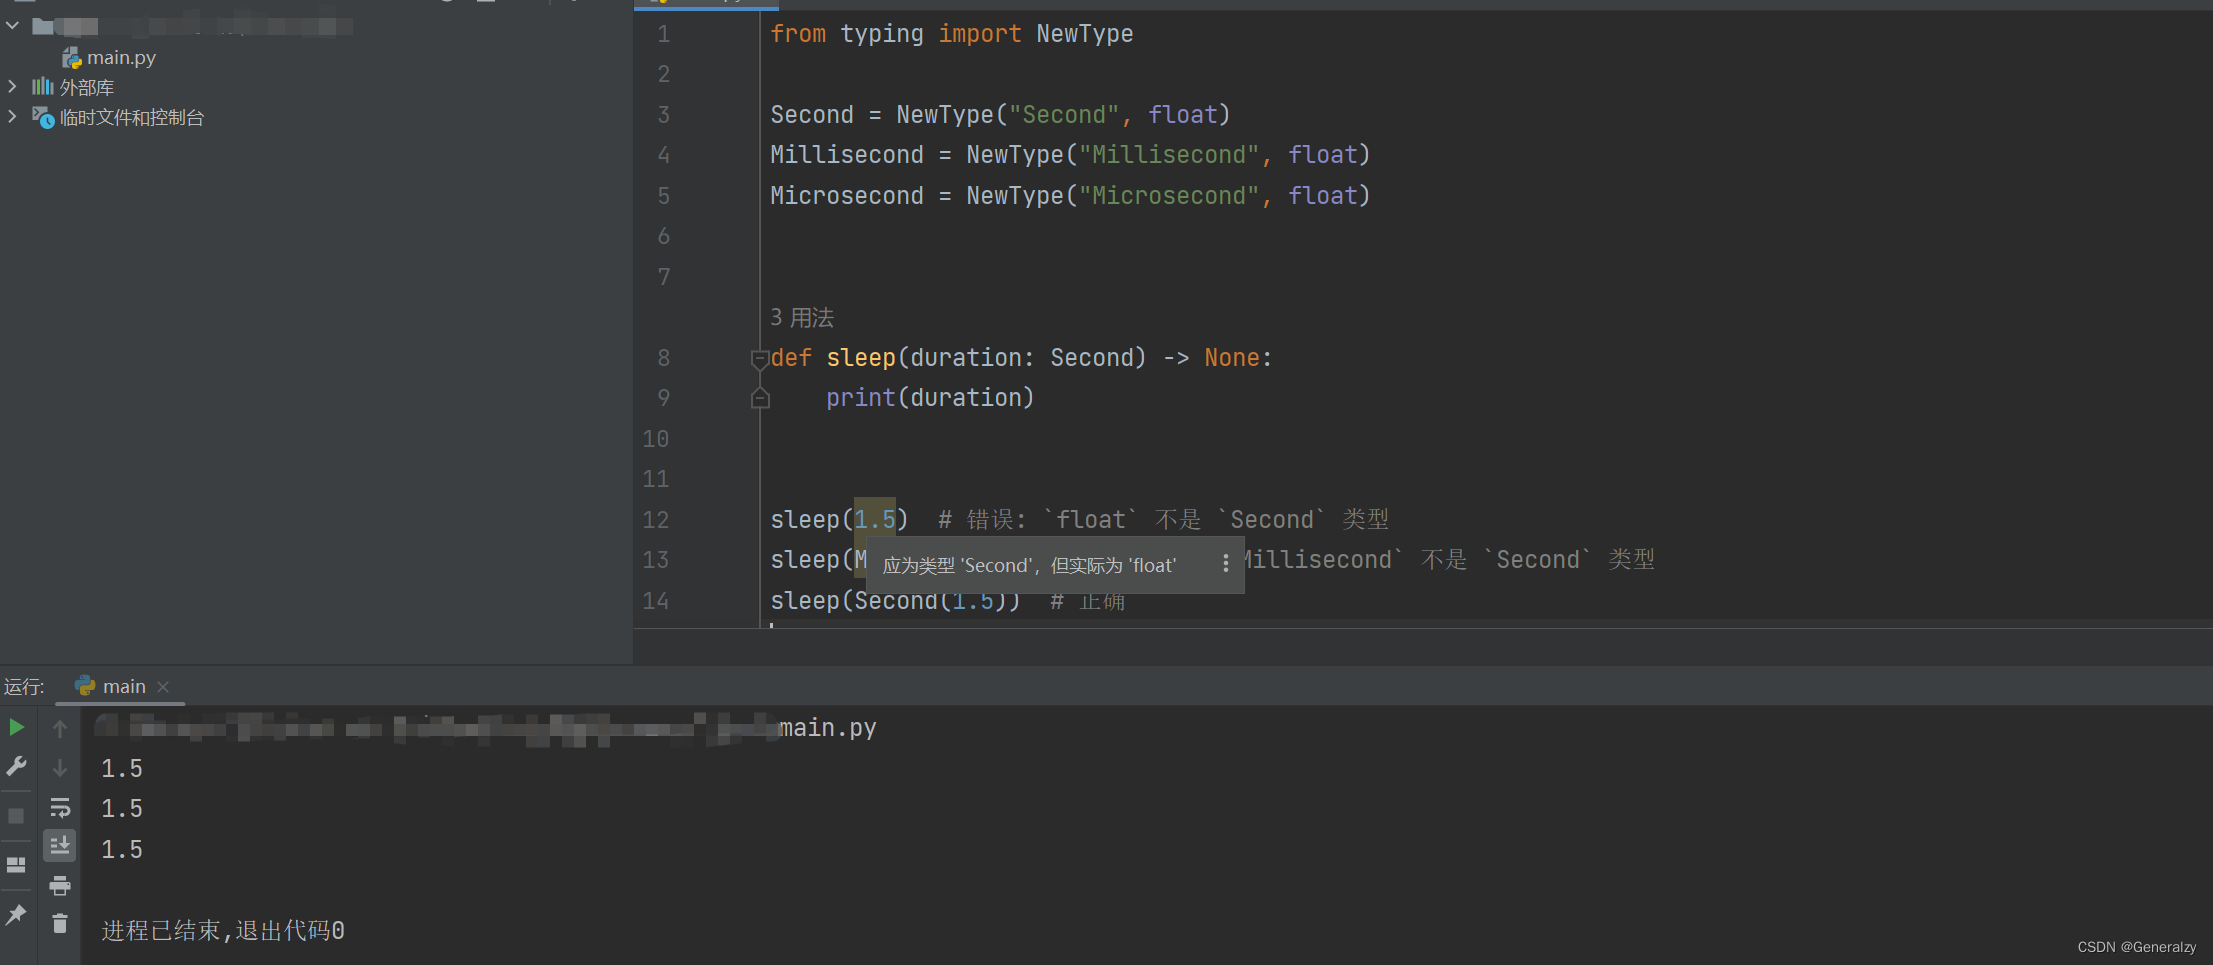
Task: Click the 运行: panel label
Action: click(24, 687)
